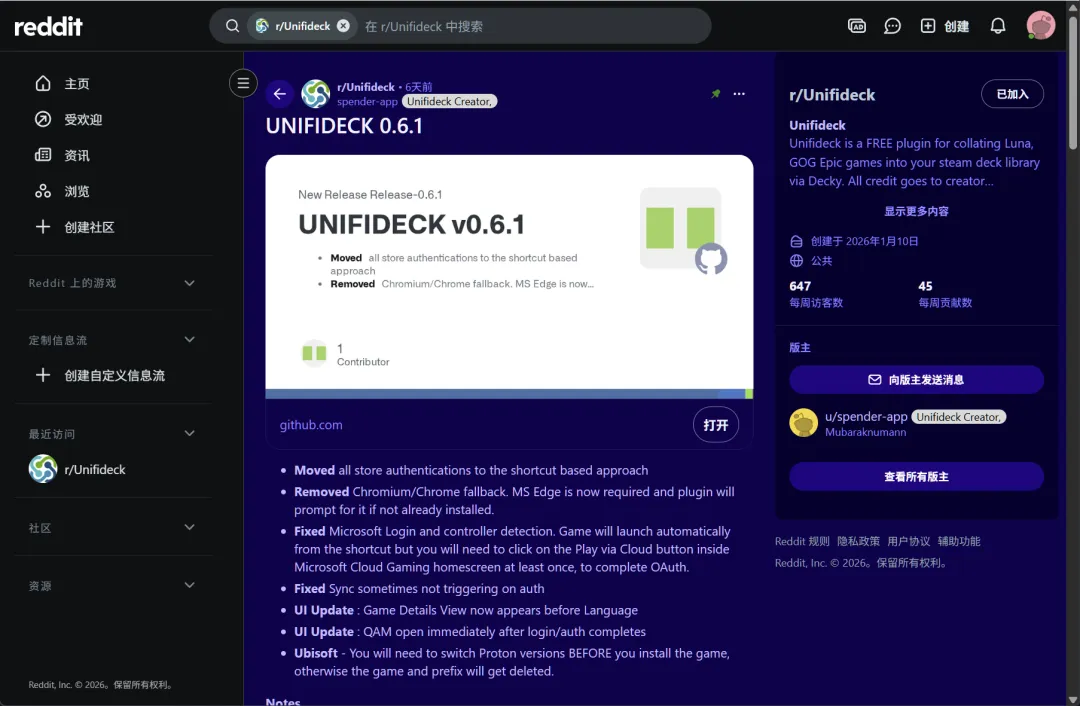1080x706 pixels.
Task: Toggle the sidebar collapse hamburger button
Action: coord(243,83)
